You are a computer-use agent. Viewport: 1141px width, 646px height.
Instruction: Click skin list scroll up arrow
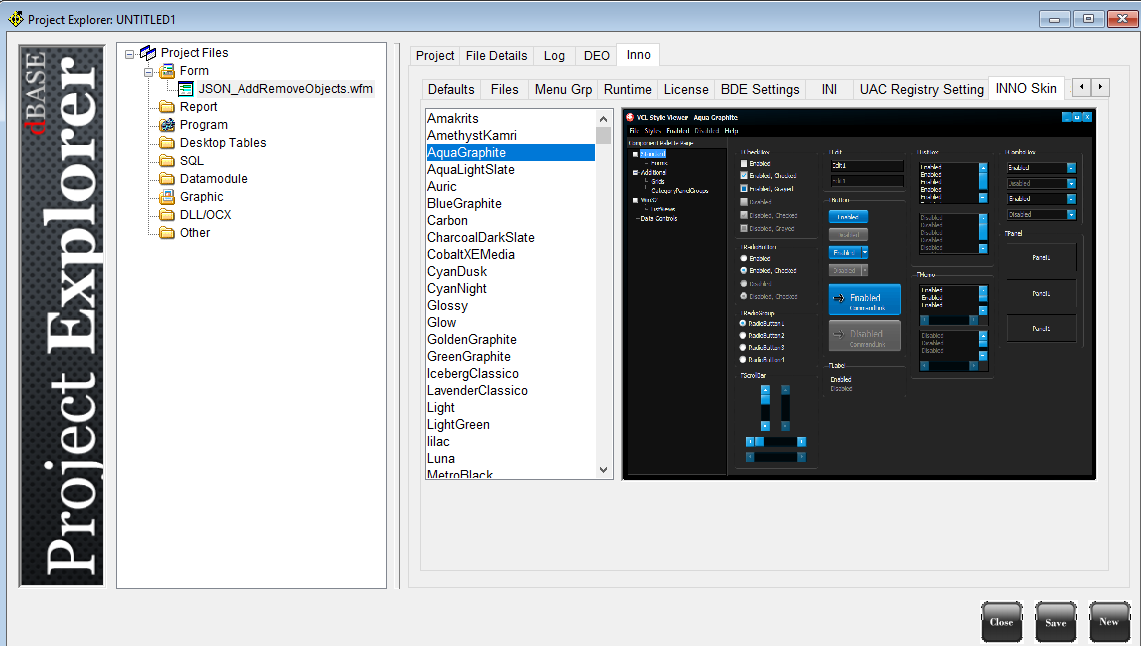[603, 119]
